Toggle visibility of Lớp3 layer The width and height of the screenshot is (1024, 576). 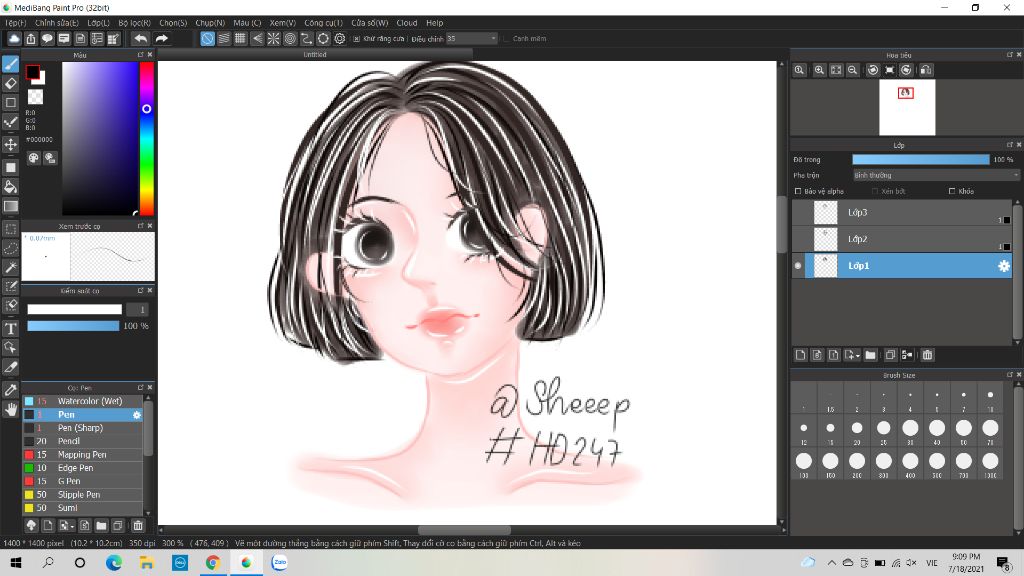coord(798,212)
